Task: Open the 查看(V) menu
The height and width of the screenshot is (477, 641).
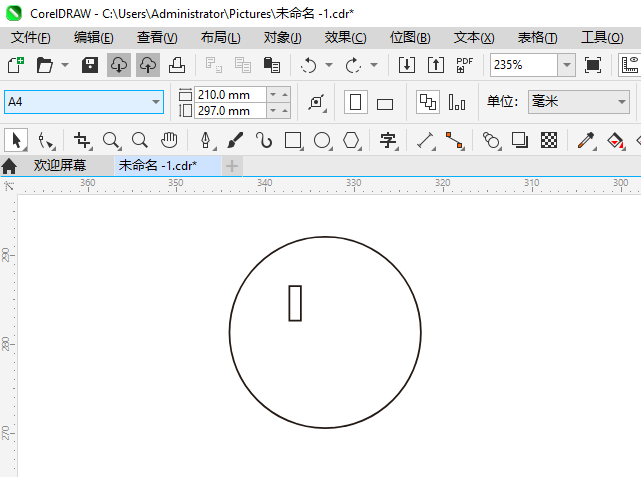Action: click(x=157, y=38)
